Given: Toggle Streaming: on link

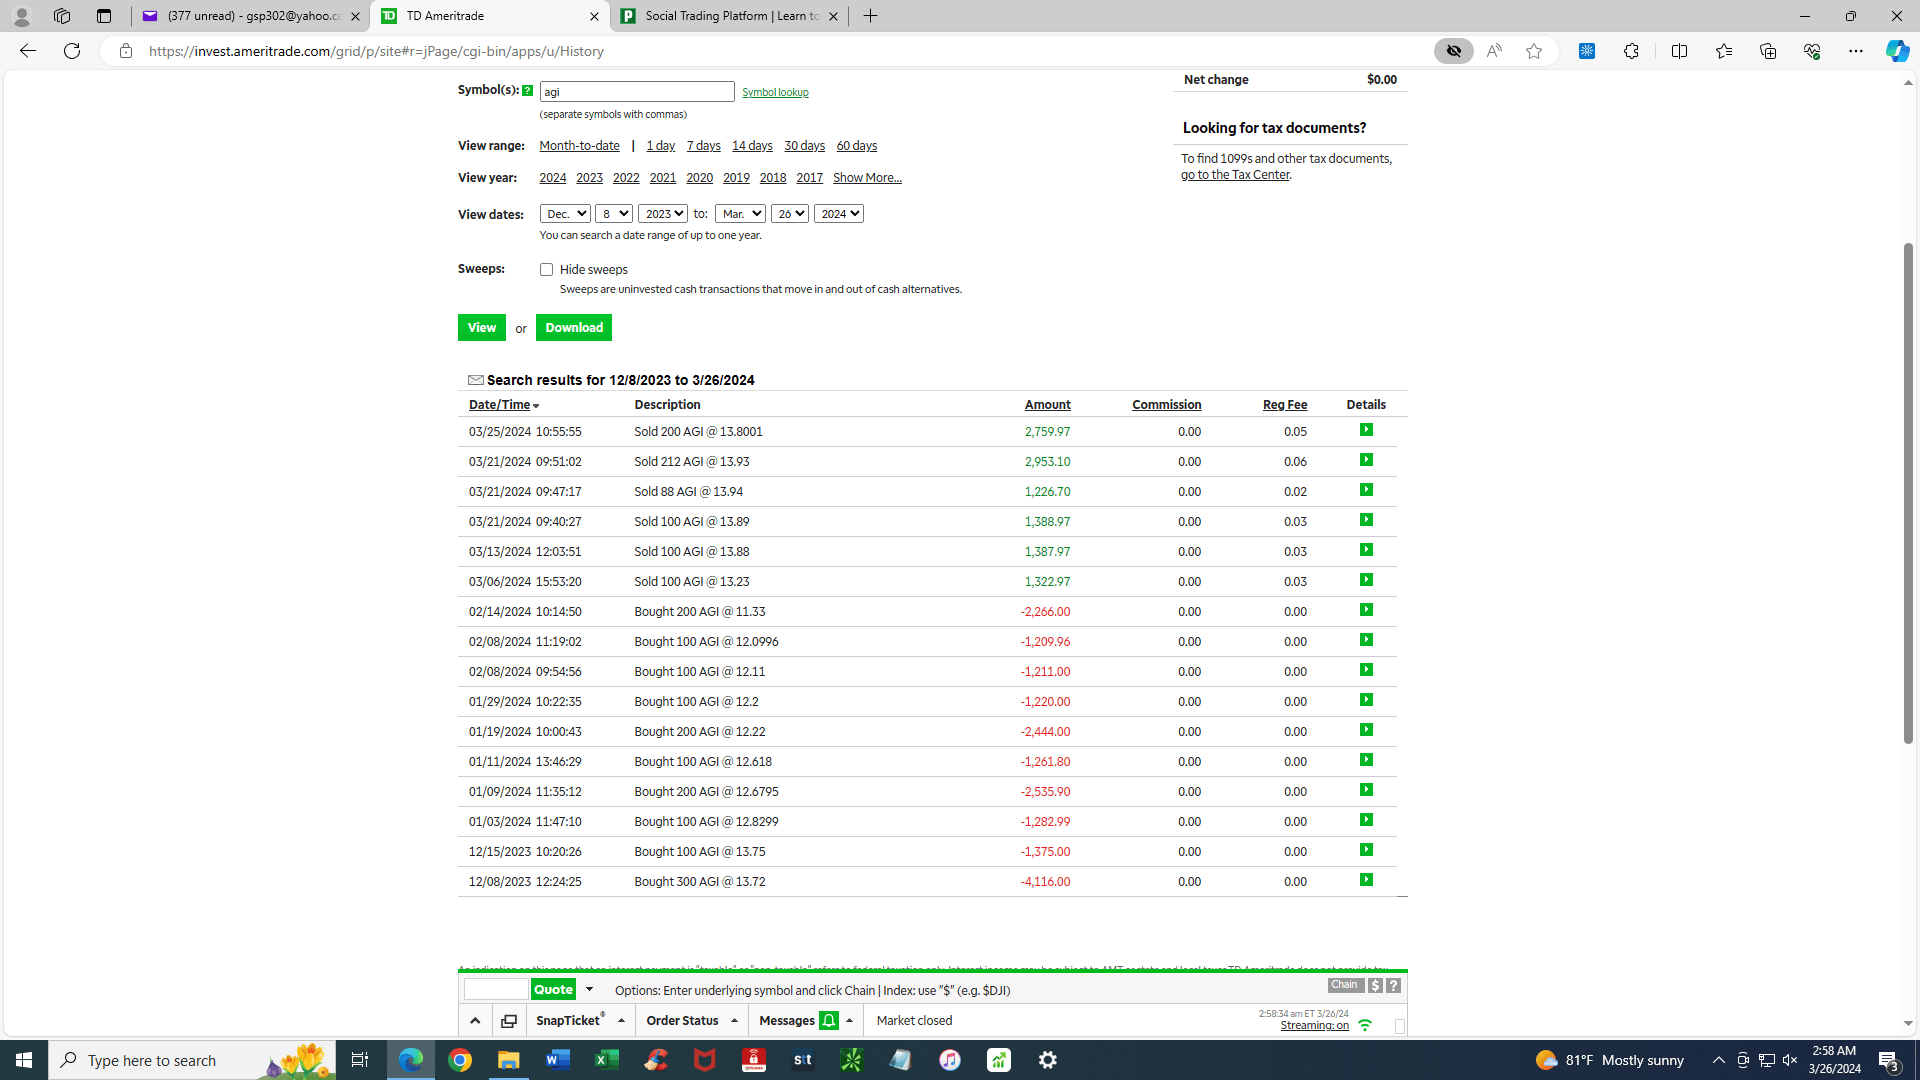Looking at the screenshot, I should (x=1314, y=1026).
